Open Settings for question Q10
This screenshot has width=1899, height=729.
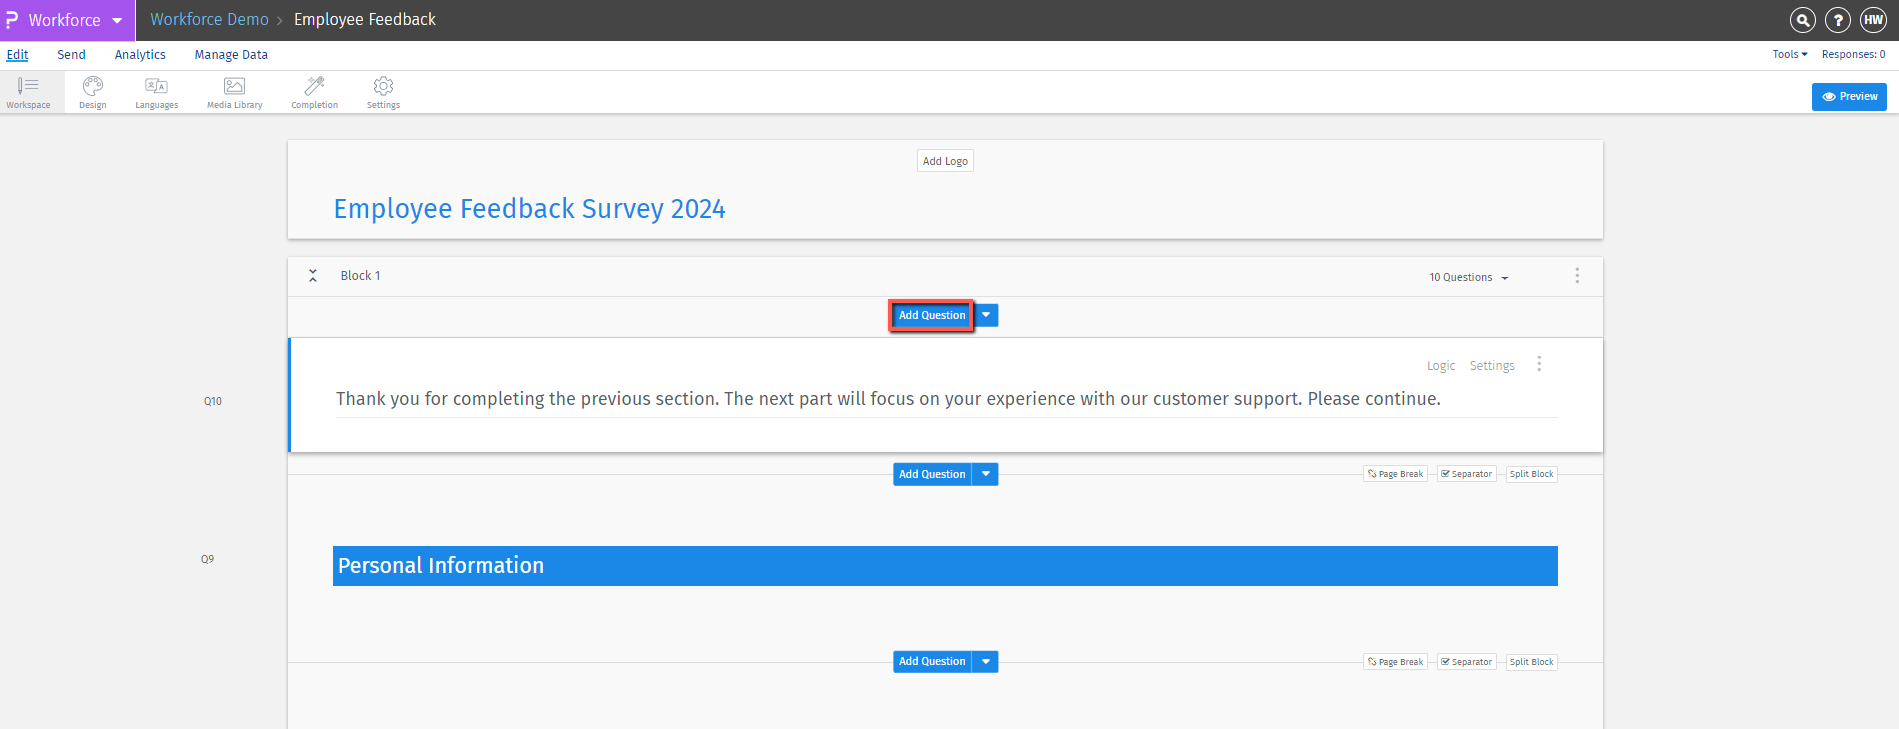(x=1492, y=366)
